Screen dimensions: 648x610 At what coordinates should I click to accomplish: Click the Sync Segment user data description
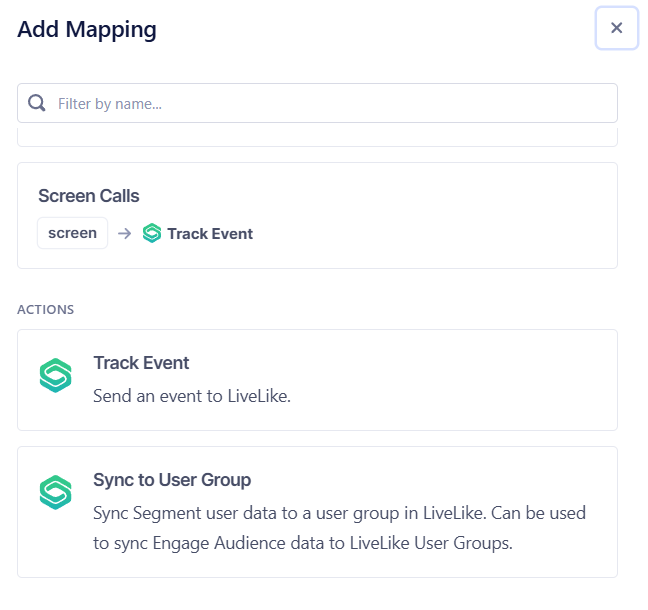click(339, 528)
